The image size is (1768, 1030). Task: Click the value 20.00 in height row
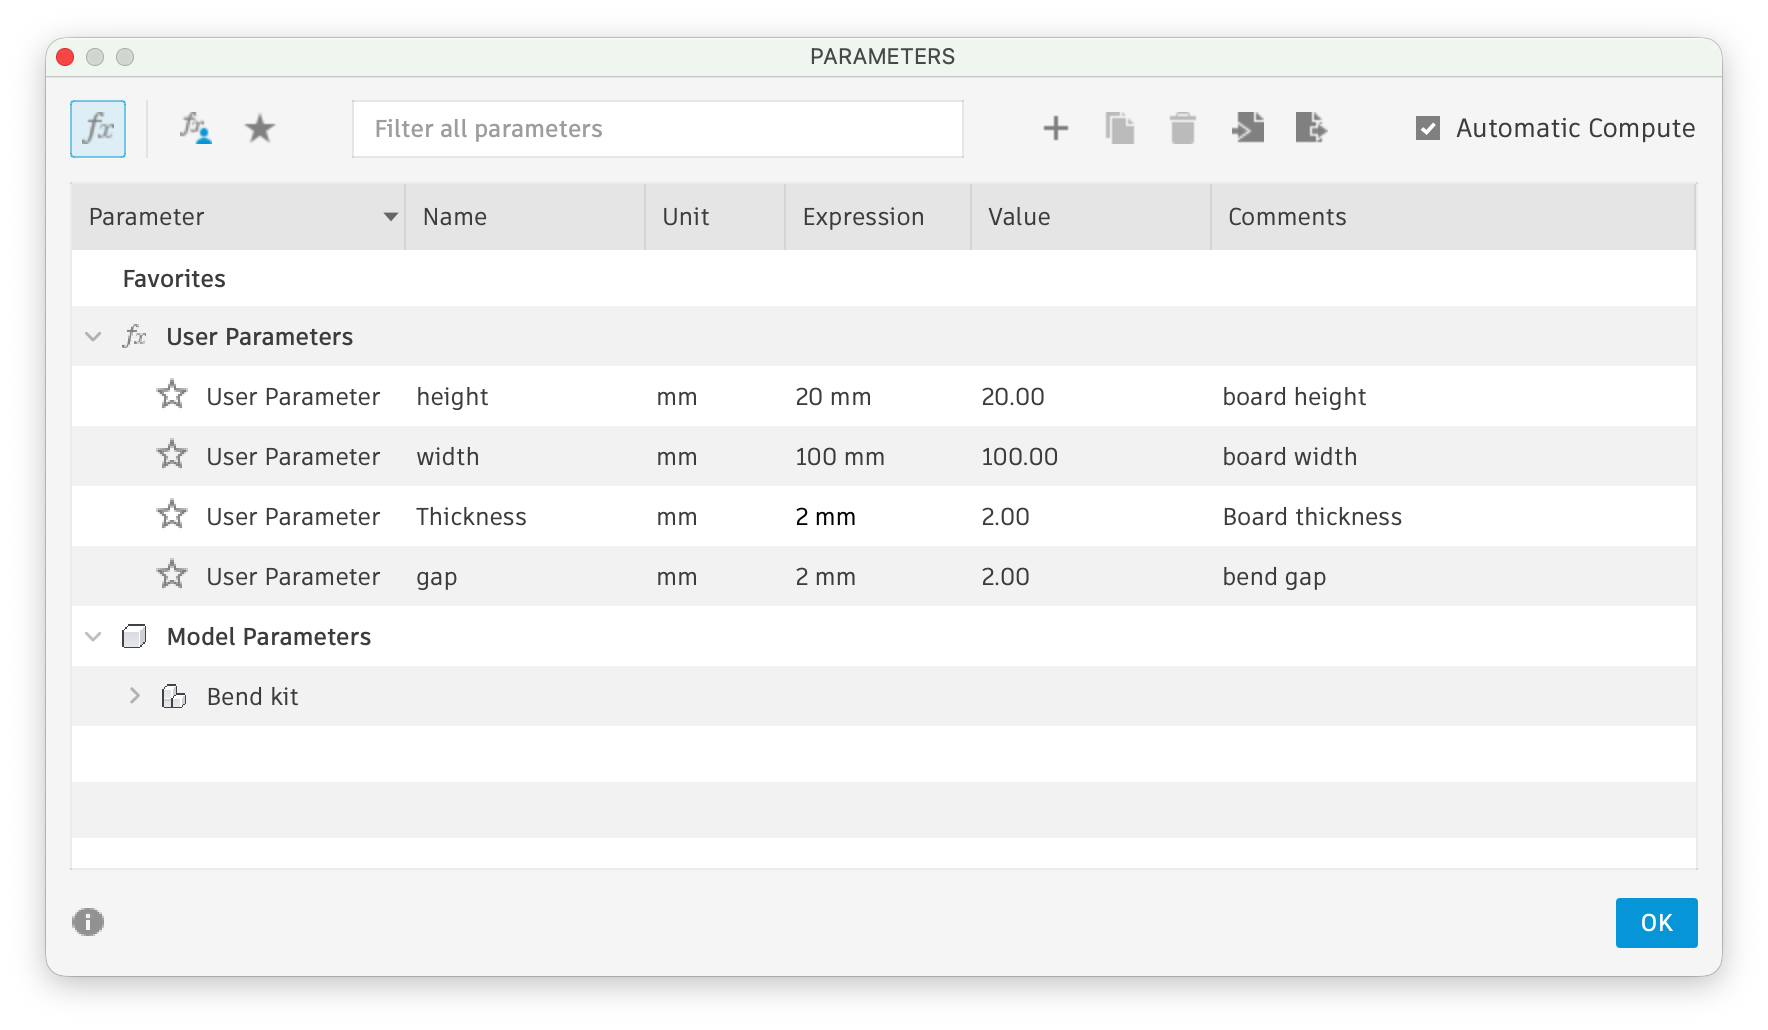[1012, 397]
